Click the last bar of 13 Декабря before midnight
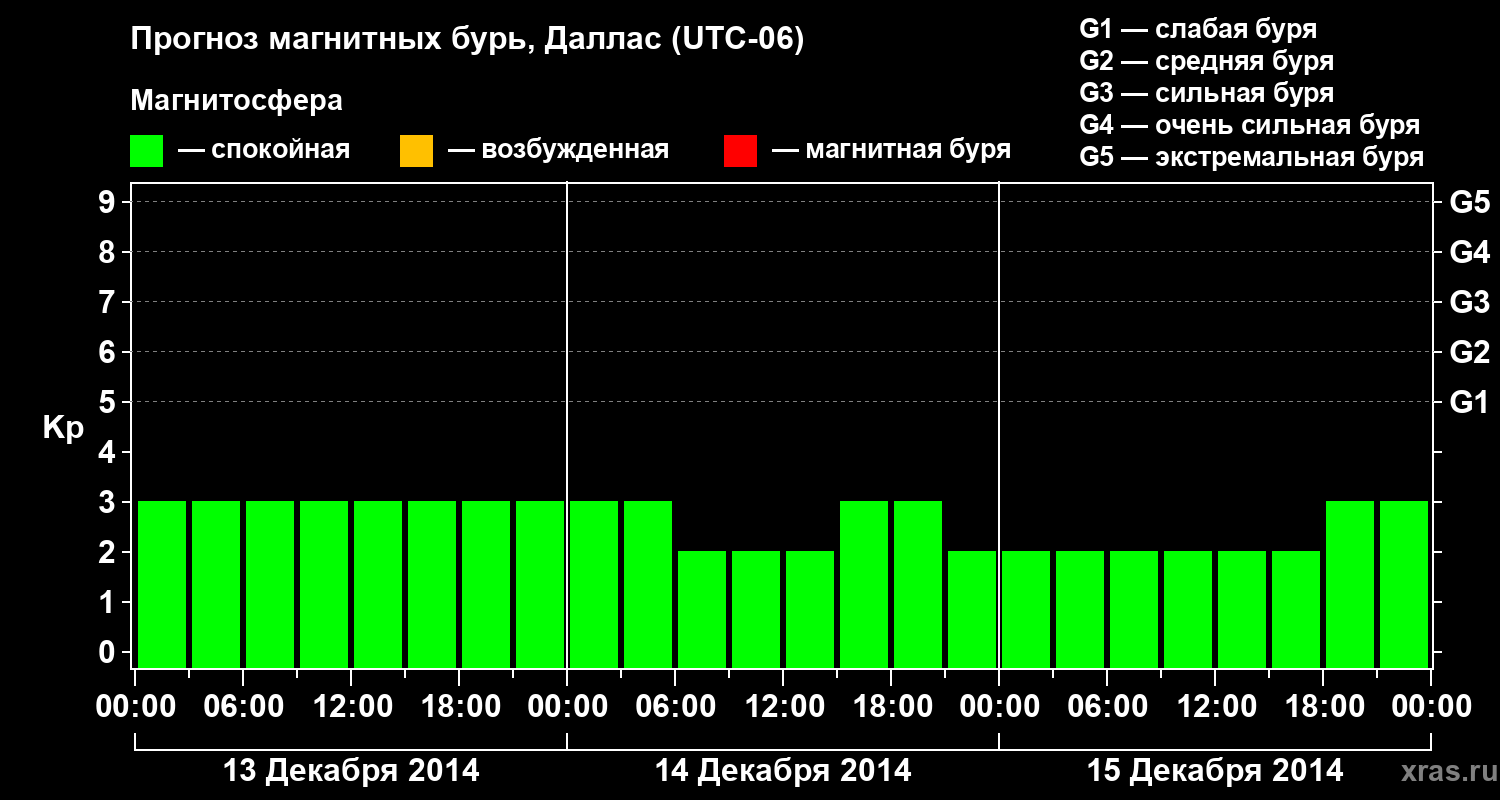 [540, 584]
